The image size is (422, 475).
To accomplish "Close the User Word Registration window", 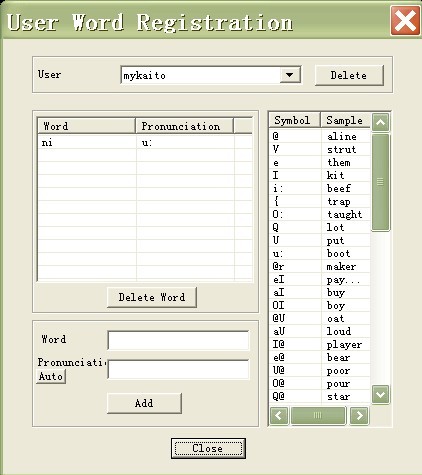I will pos(405,20).
